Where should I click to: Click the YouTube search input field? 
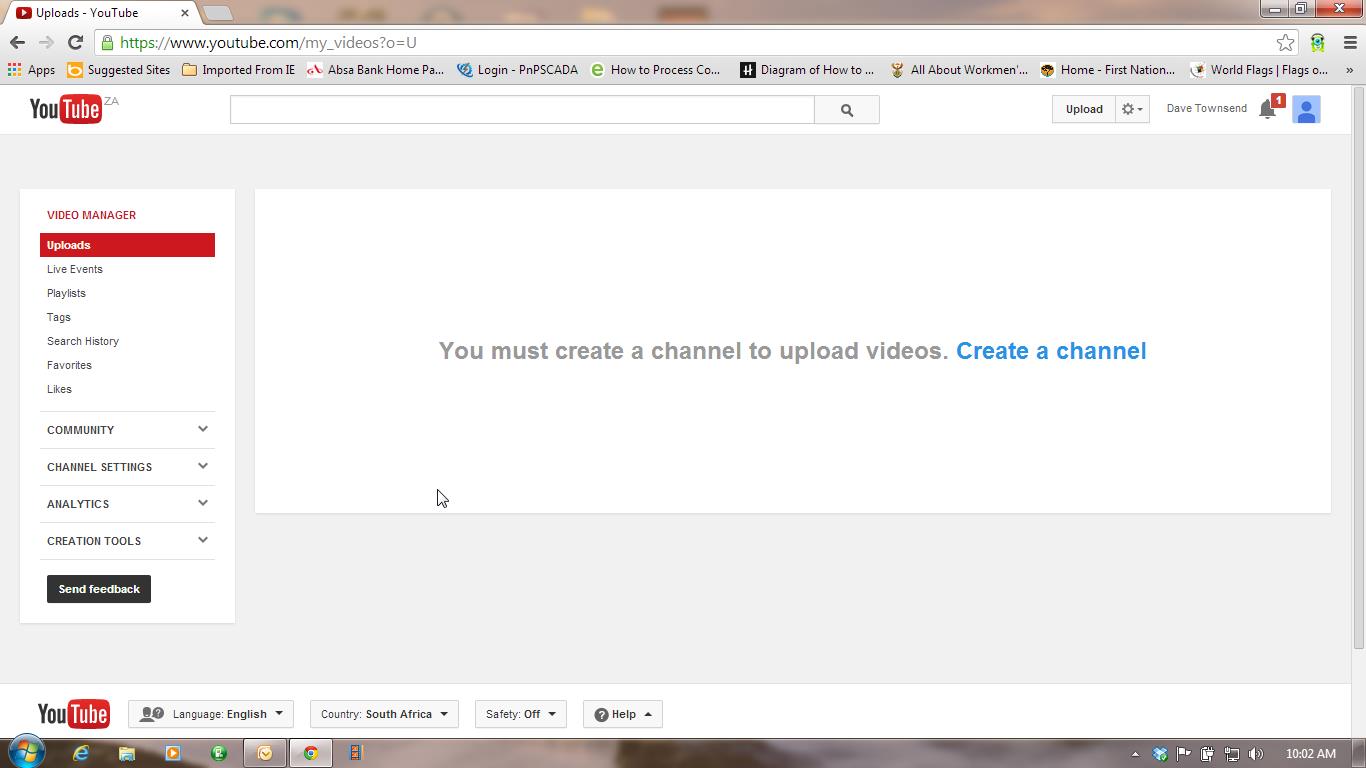tap(522, 110)
